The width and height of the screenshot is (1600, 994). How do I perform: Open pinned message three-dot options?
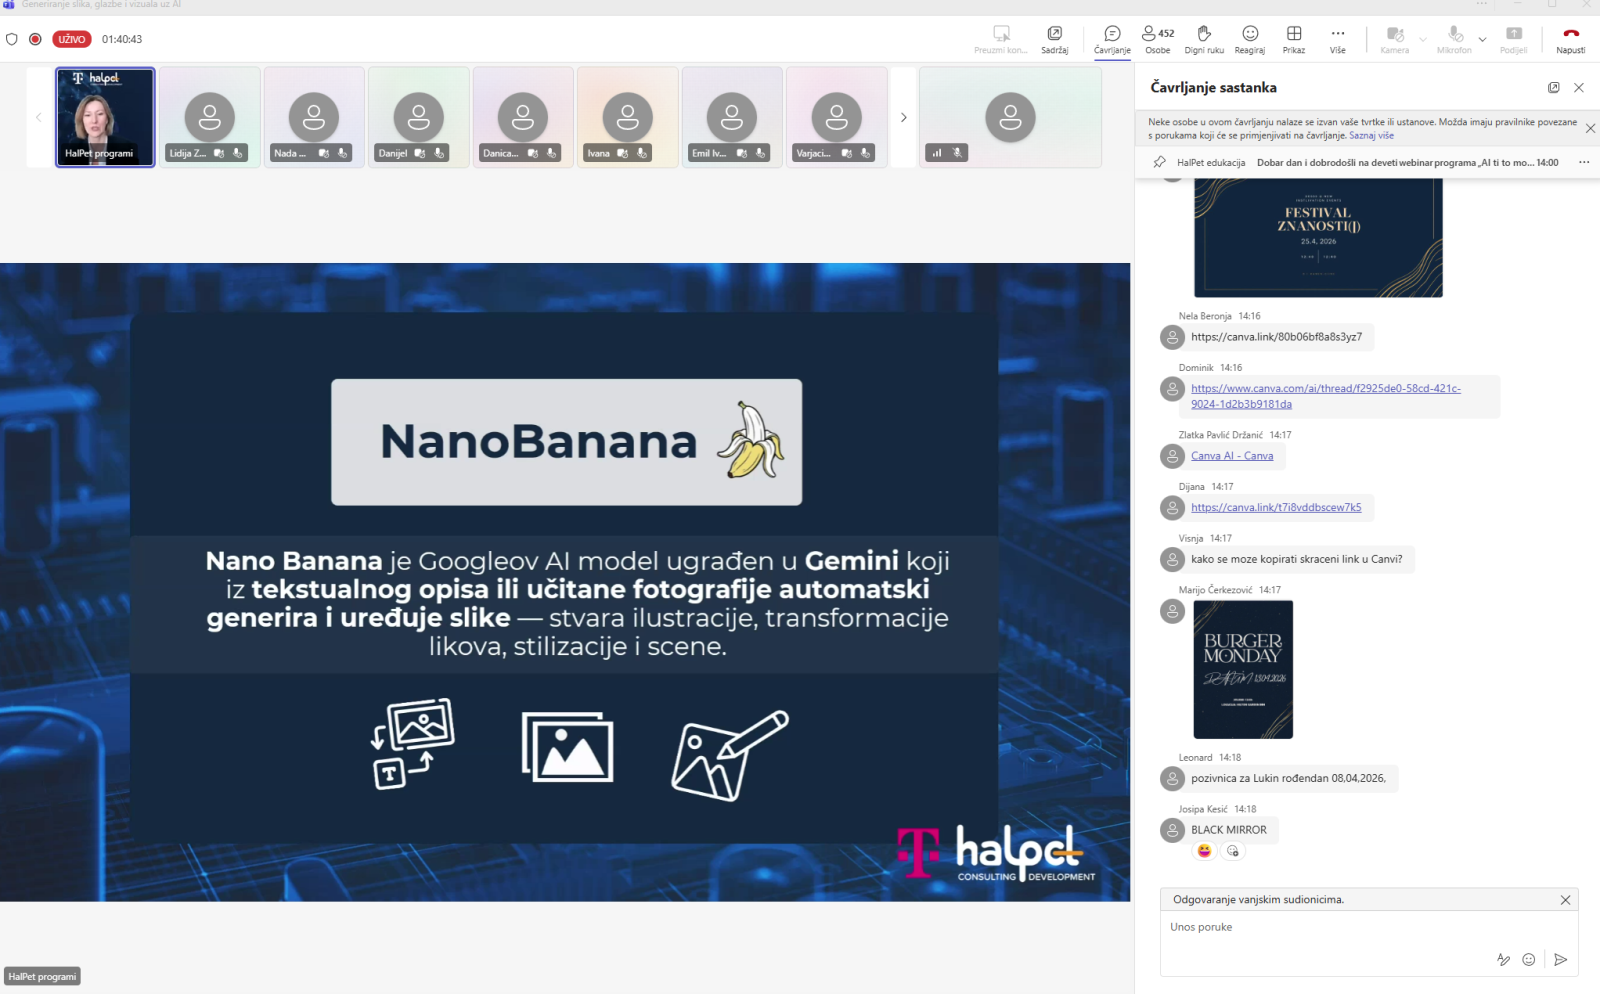click(1583, 162)
